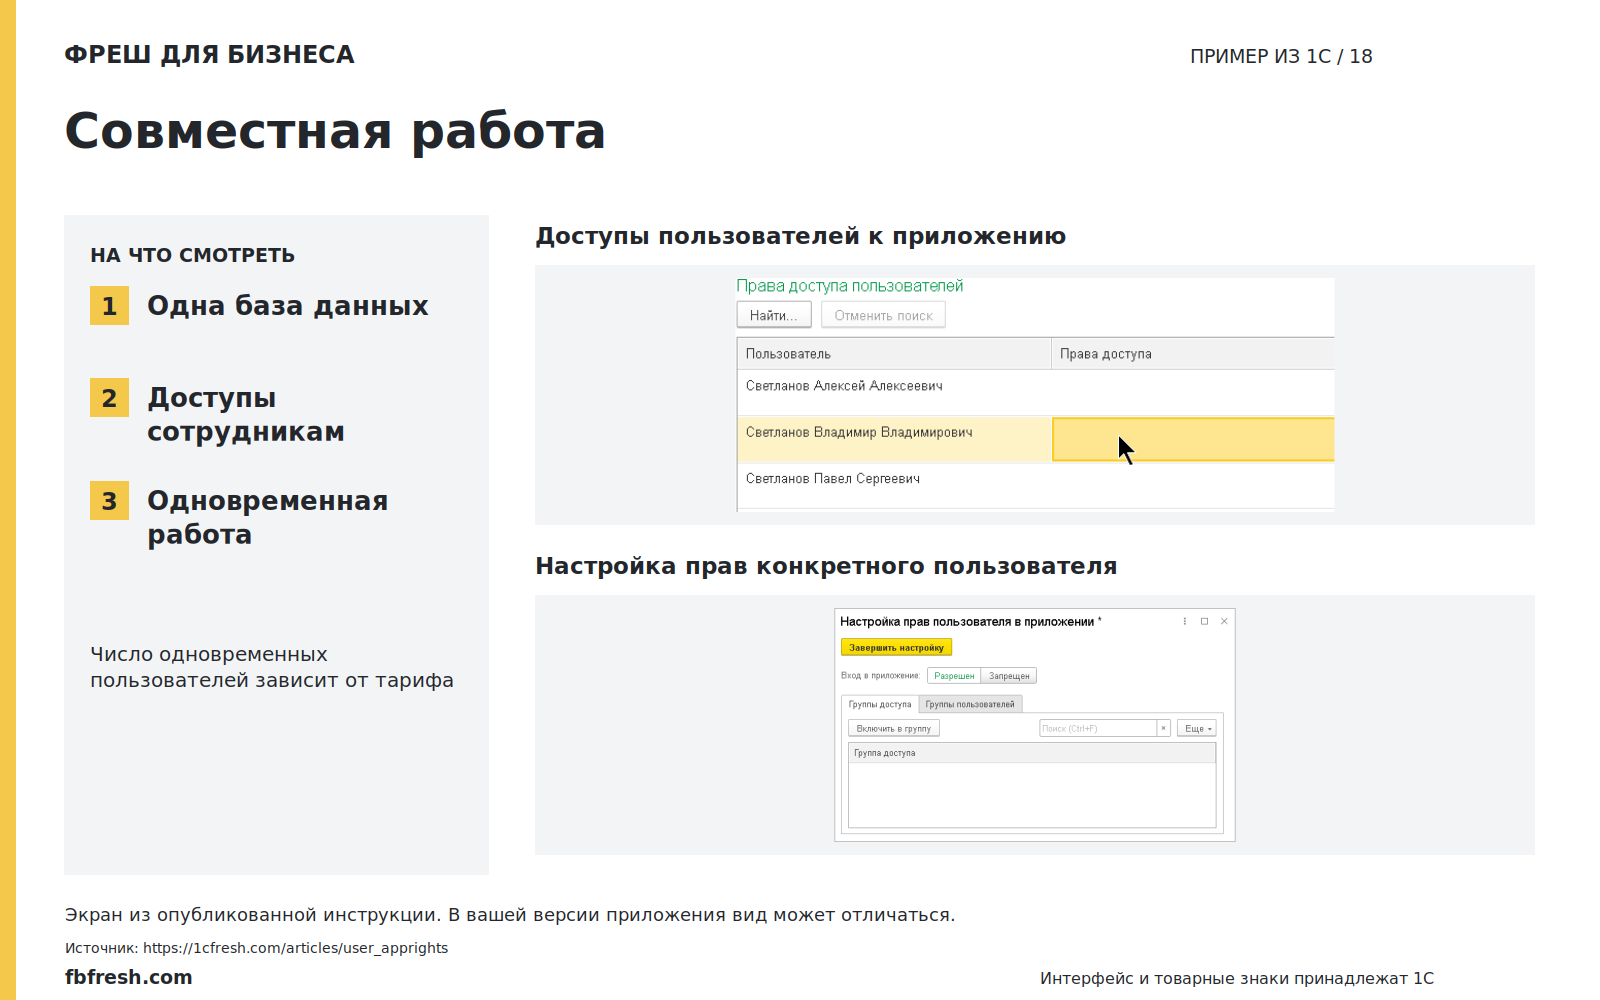Click the Права доступа column header
The width and height of the screenshot is (1600, 1000).
1193,354
